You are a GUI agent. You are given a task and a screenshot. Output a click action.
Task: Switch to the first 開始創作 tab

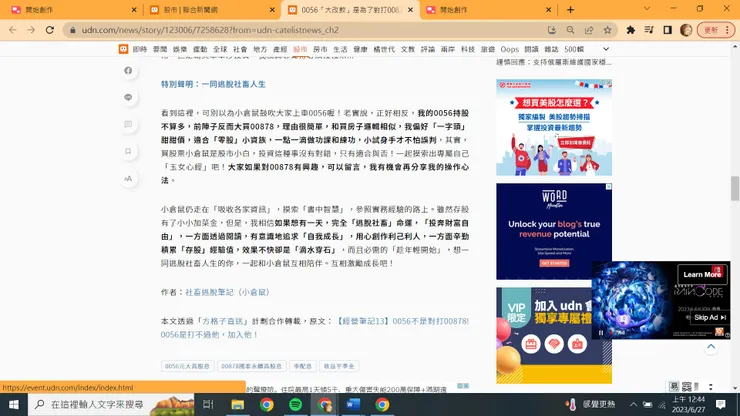coord(73,9)
